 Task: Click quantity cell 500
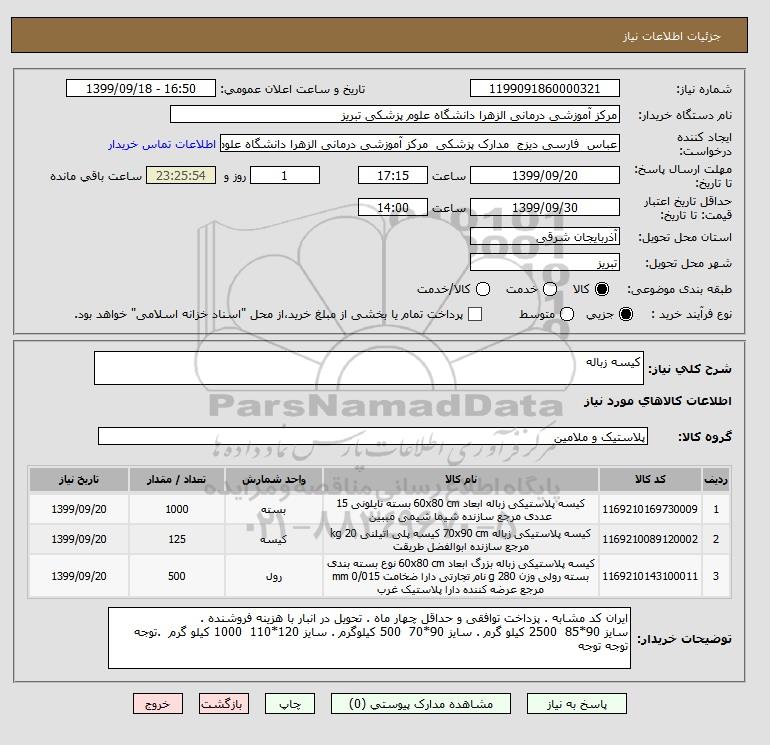(177, 576)
